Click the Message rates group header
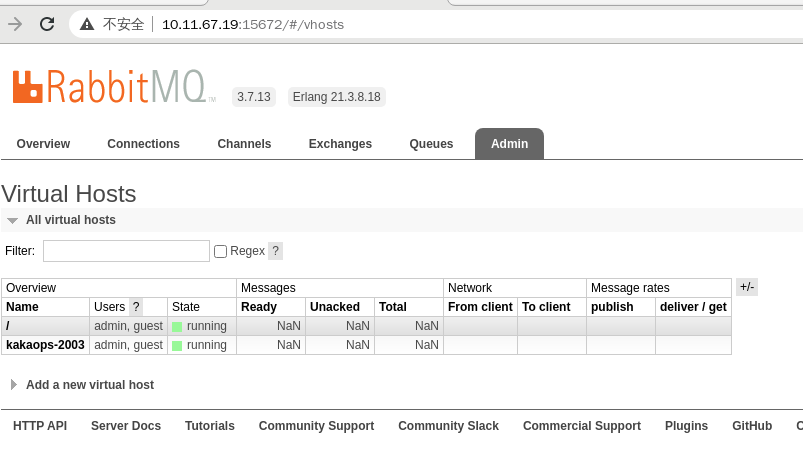 [x=630, y=288]
